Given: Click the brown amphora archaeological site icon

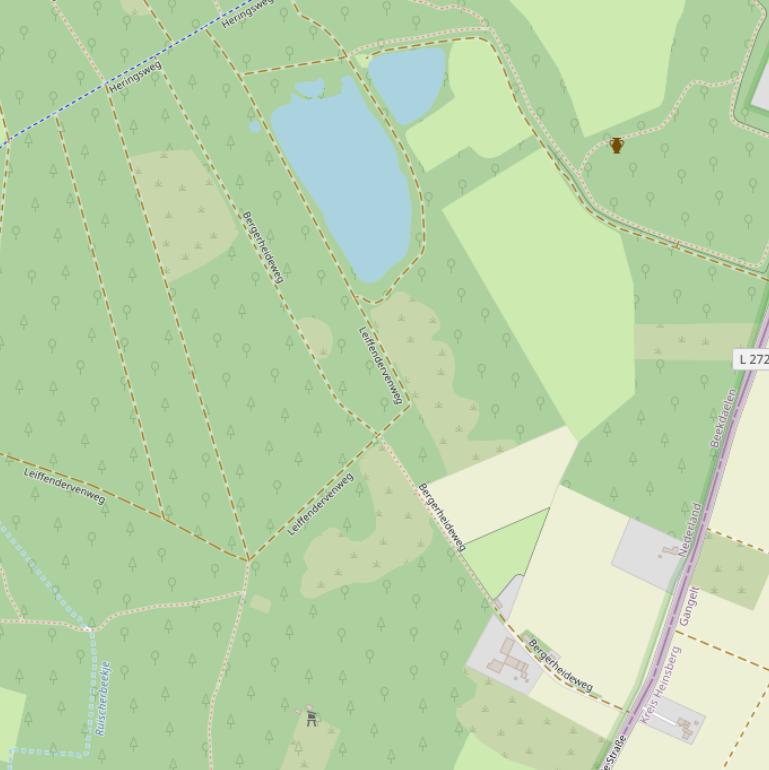Looking at the screenshot, I should (x=616, y=145).
